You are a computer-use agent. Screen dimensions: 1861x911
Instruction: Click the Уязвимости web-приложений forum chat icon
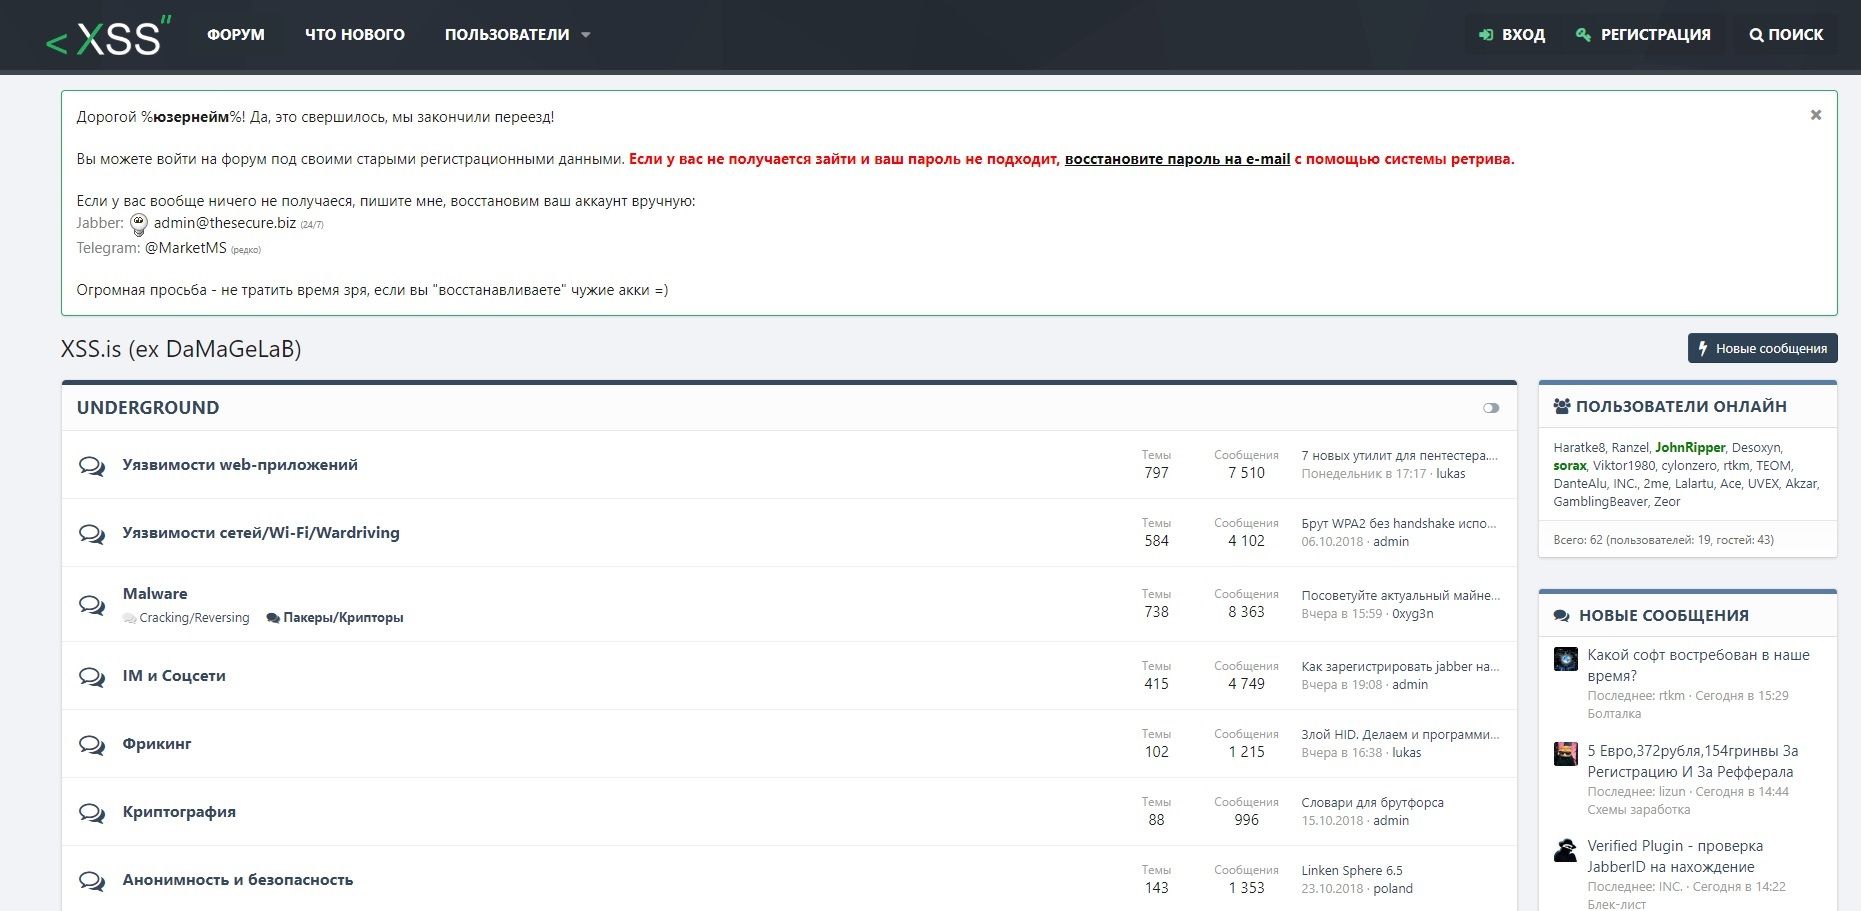coord(92,466)
